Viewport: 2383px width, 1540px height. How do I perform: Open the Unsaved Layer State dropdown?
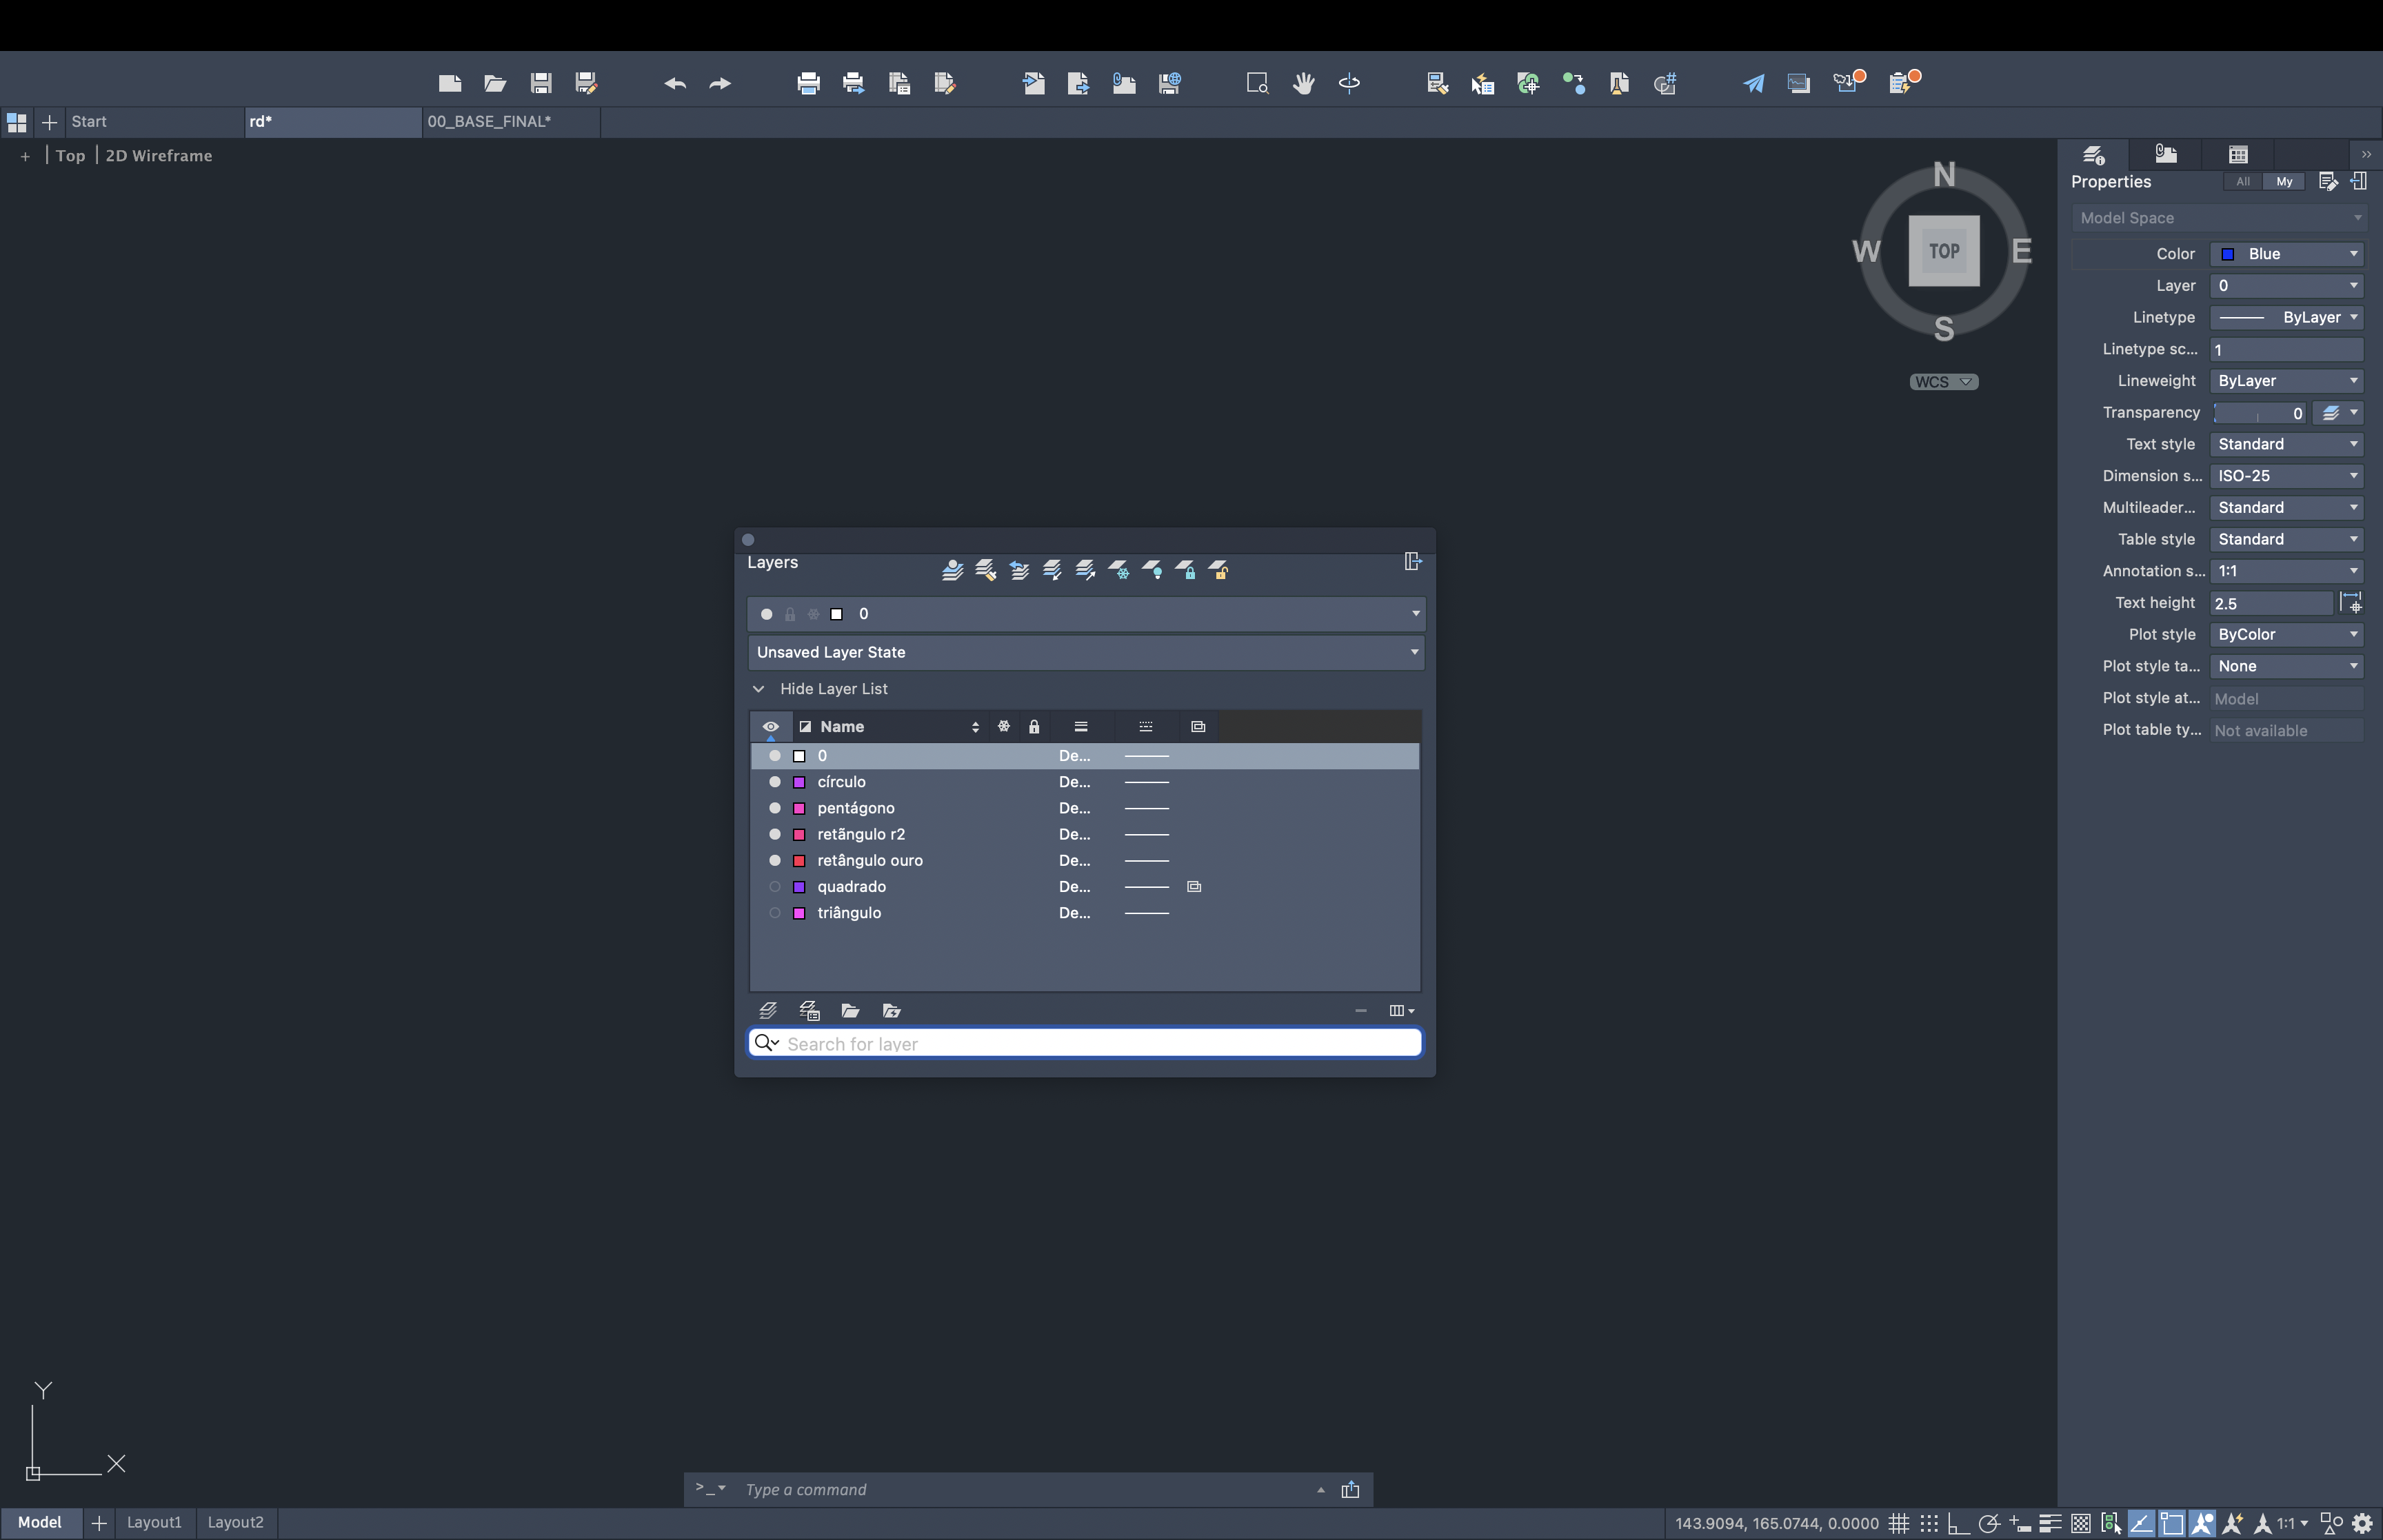[1086, 652]
